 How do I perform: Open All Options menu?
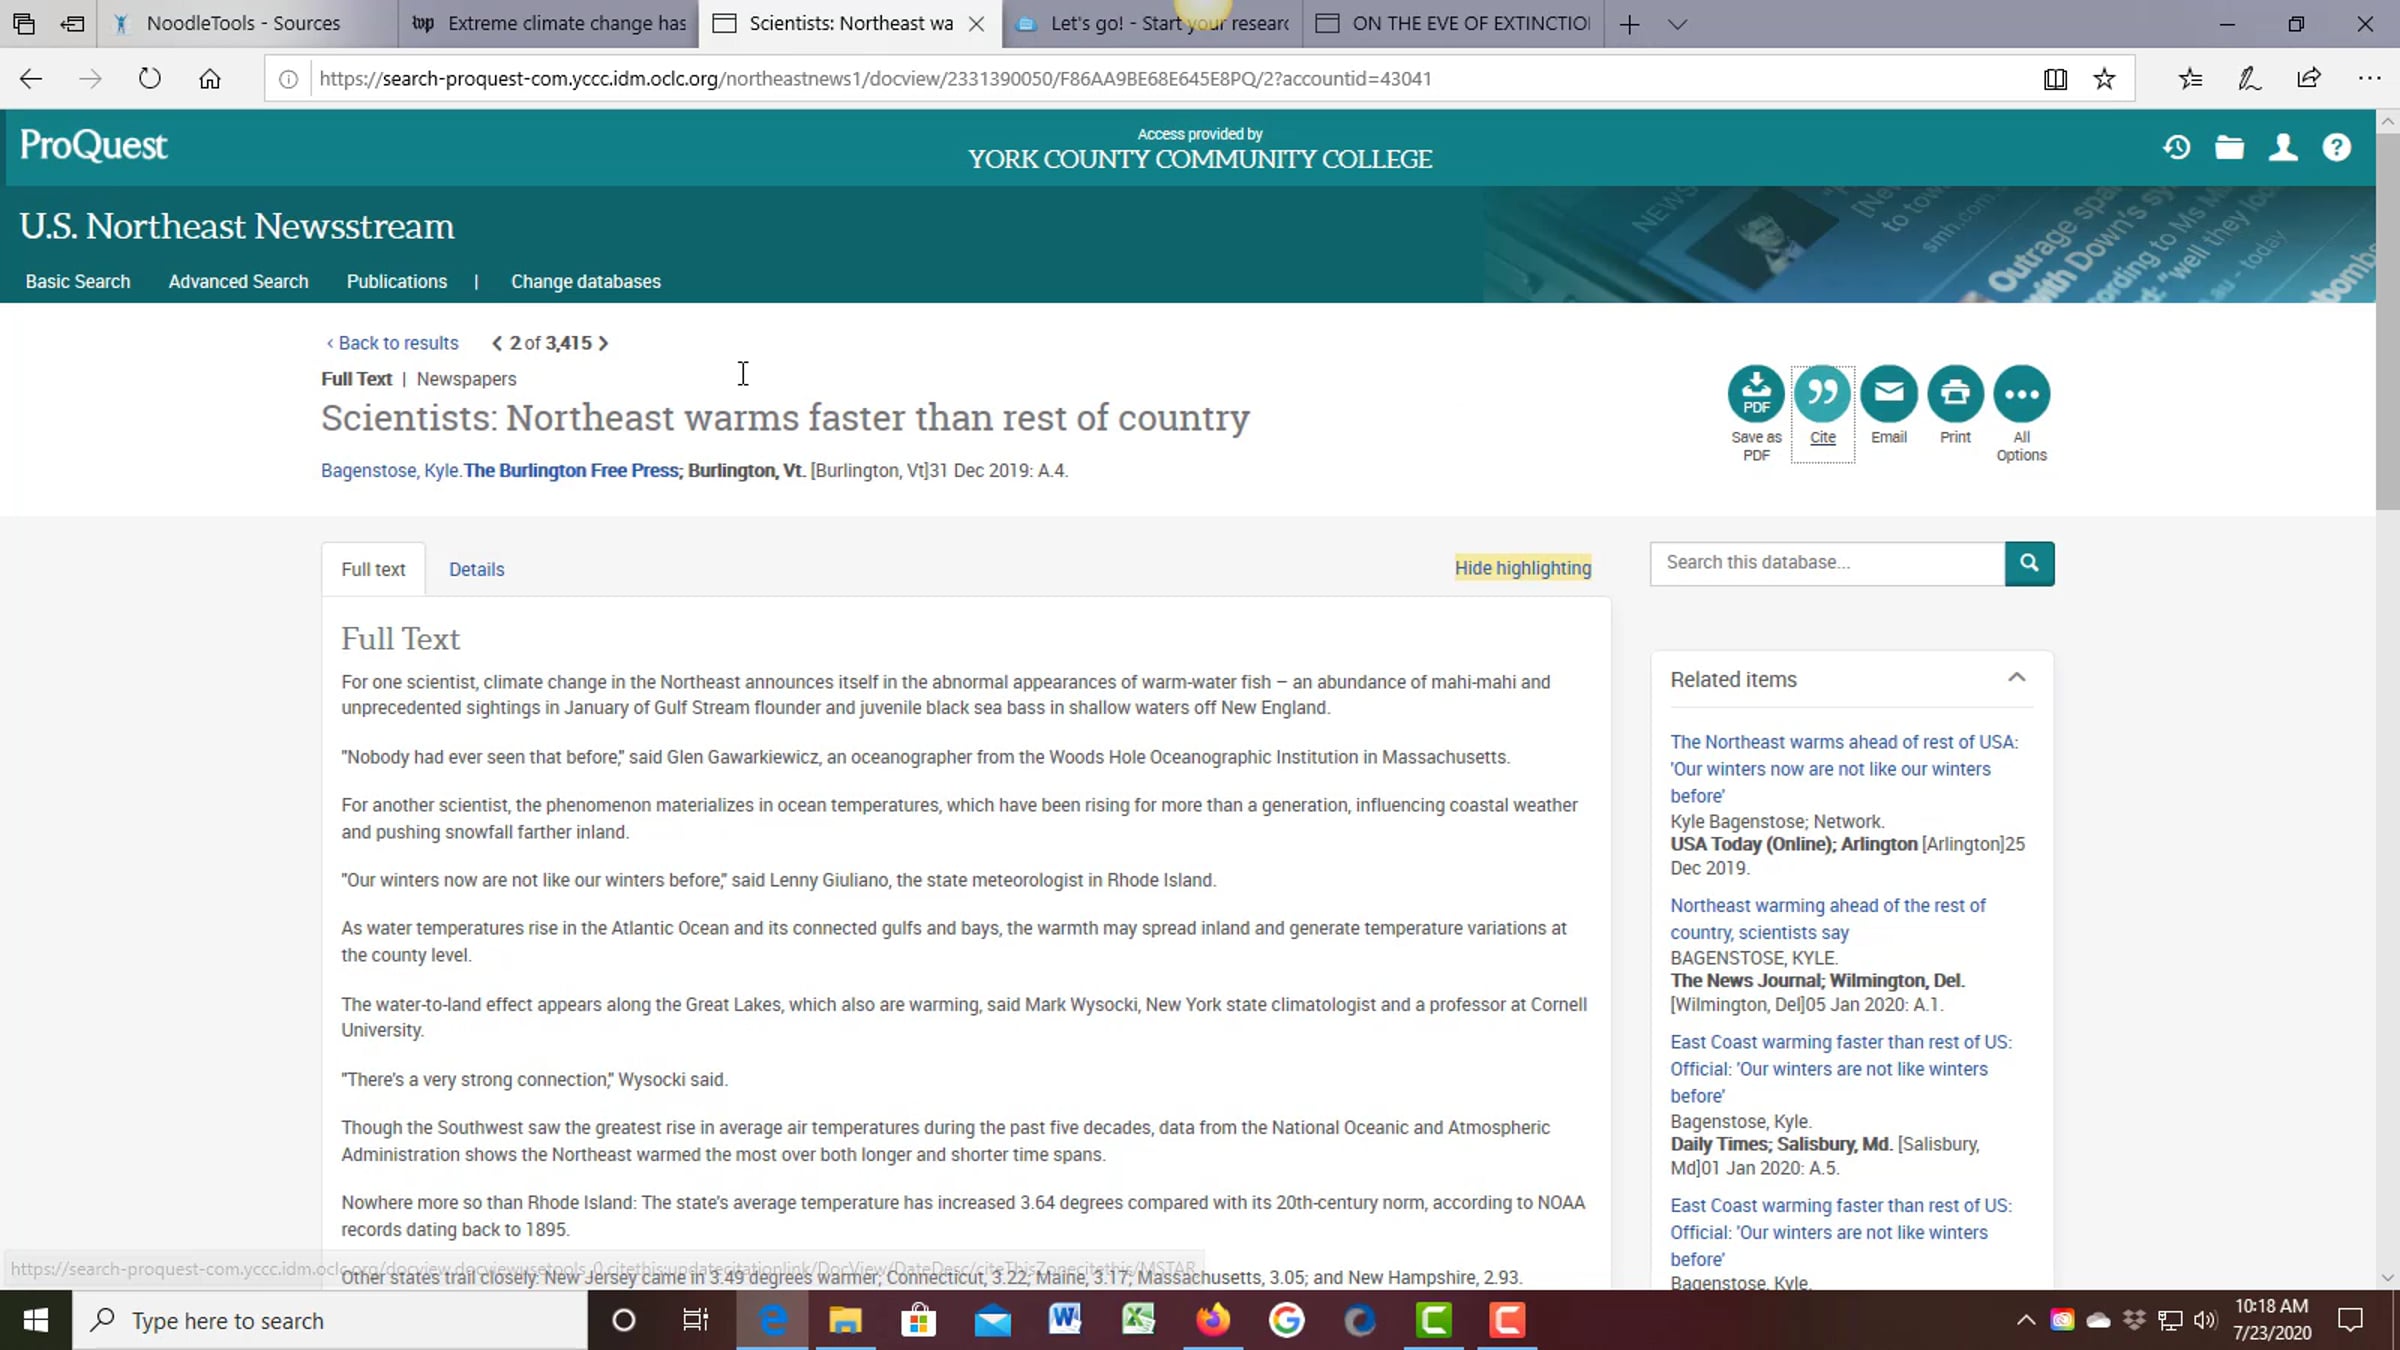[x=2021, y=413]
